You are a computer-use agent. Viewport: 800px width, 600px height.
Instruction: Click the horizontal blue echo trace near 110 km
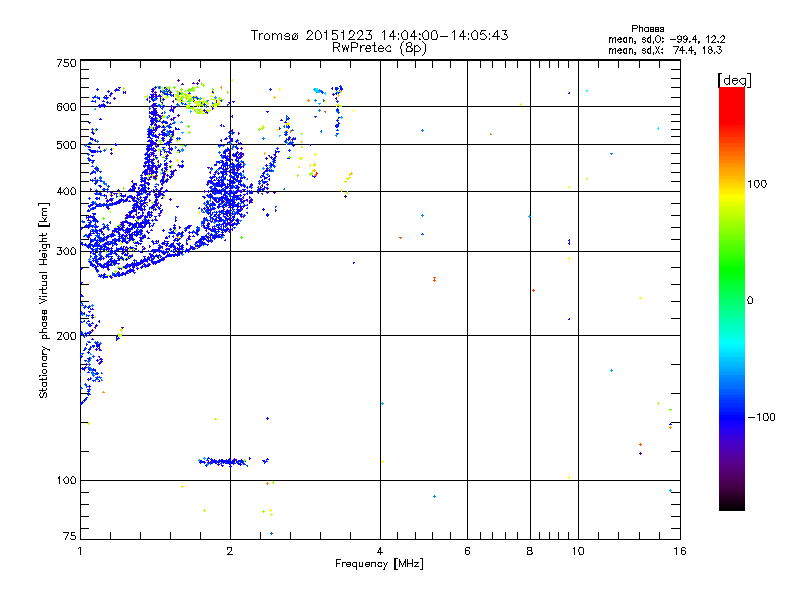pyautogui.click(x=224, y=462)
